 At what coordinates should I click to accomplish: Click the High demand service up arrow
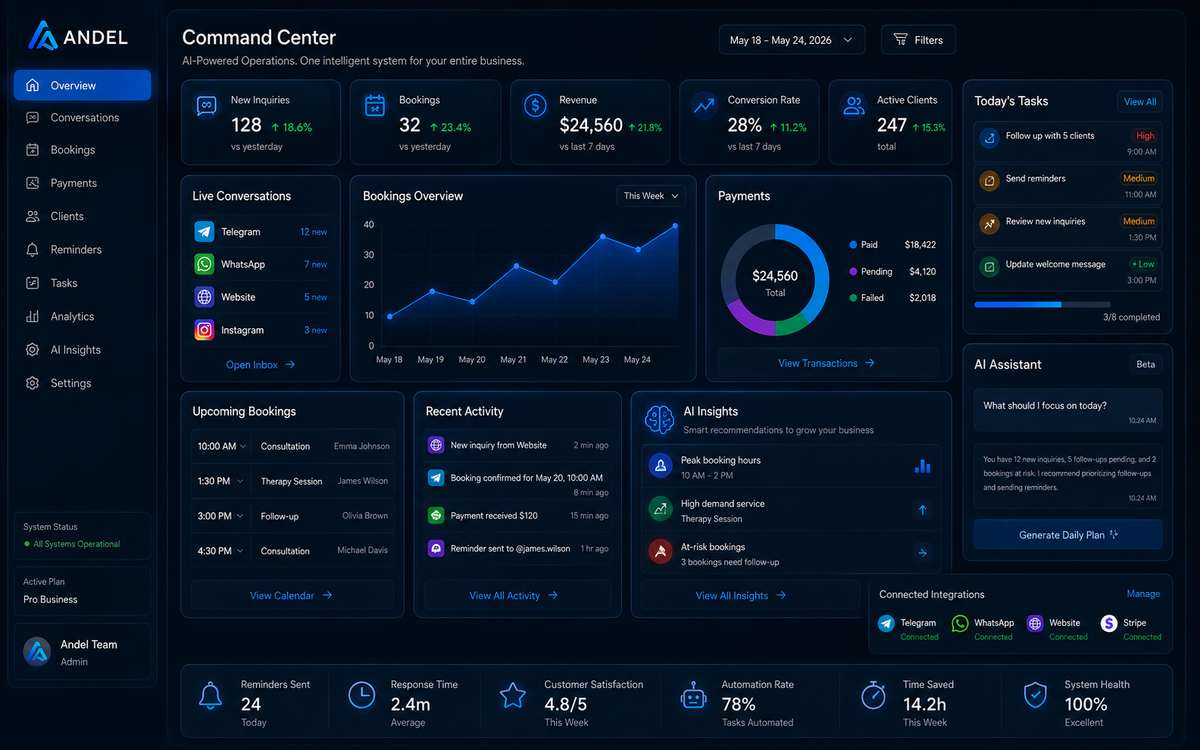922,510
